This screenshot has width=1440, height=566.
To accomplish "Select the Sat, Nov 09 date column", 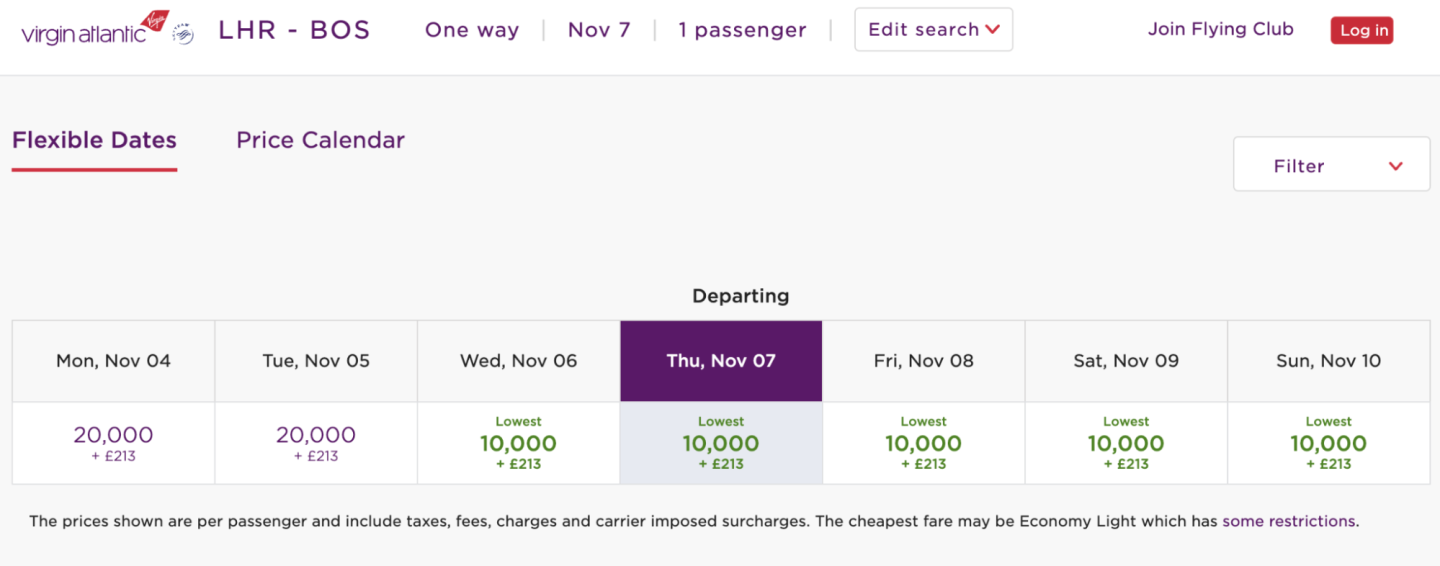I will [1126, 361].
